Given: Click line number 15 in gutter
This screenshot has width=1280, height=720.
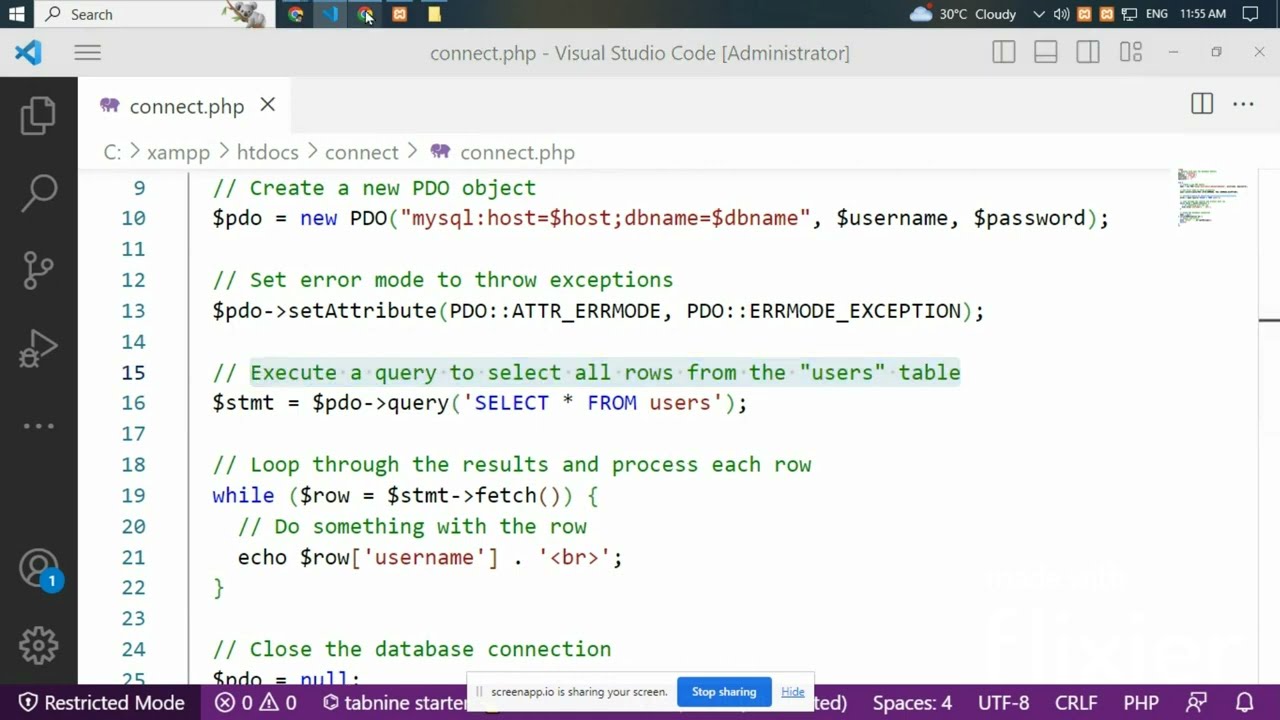Looking at the screenshot, I should (x=133, y=372).
